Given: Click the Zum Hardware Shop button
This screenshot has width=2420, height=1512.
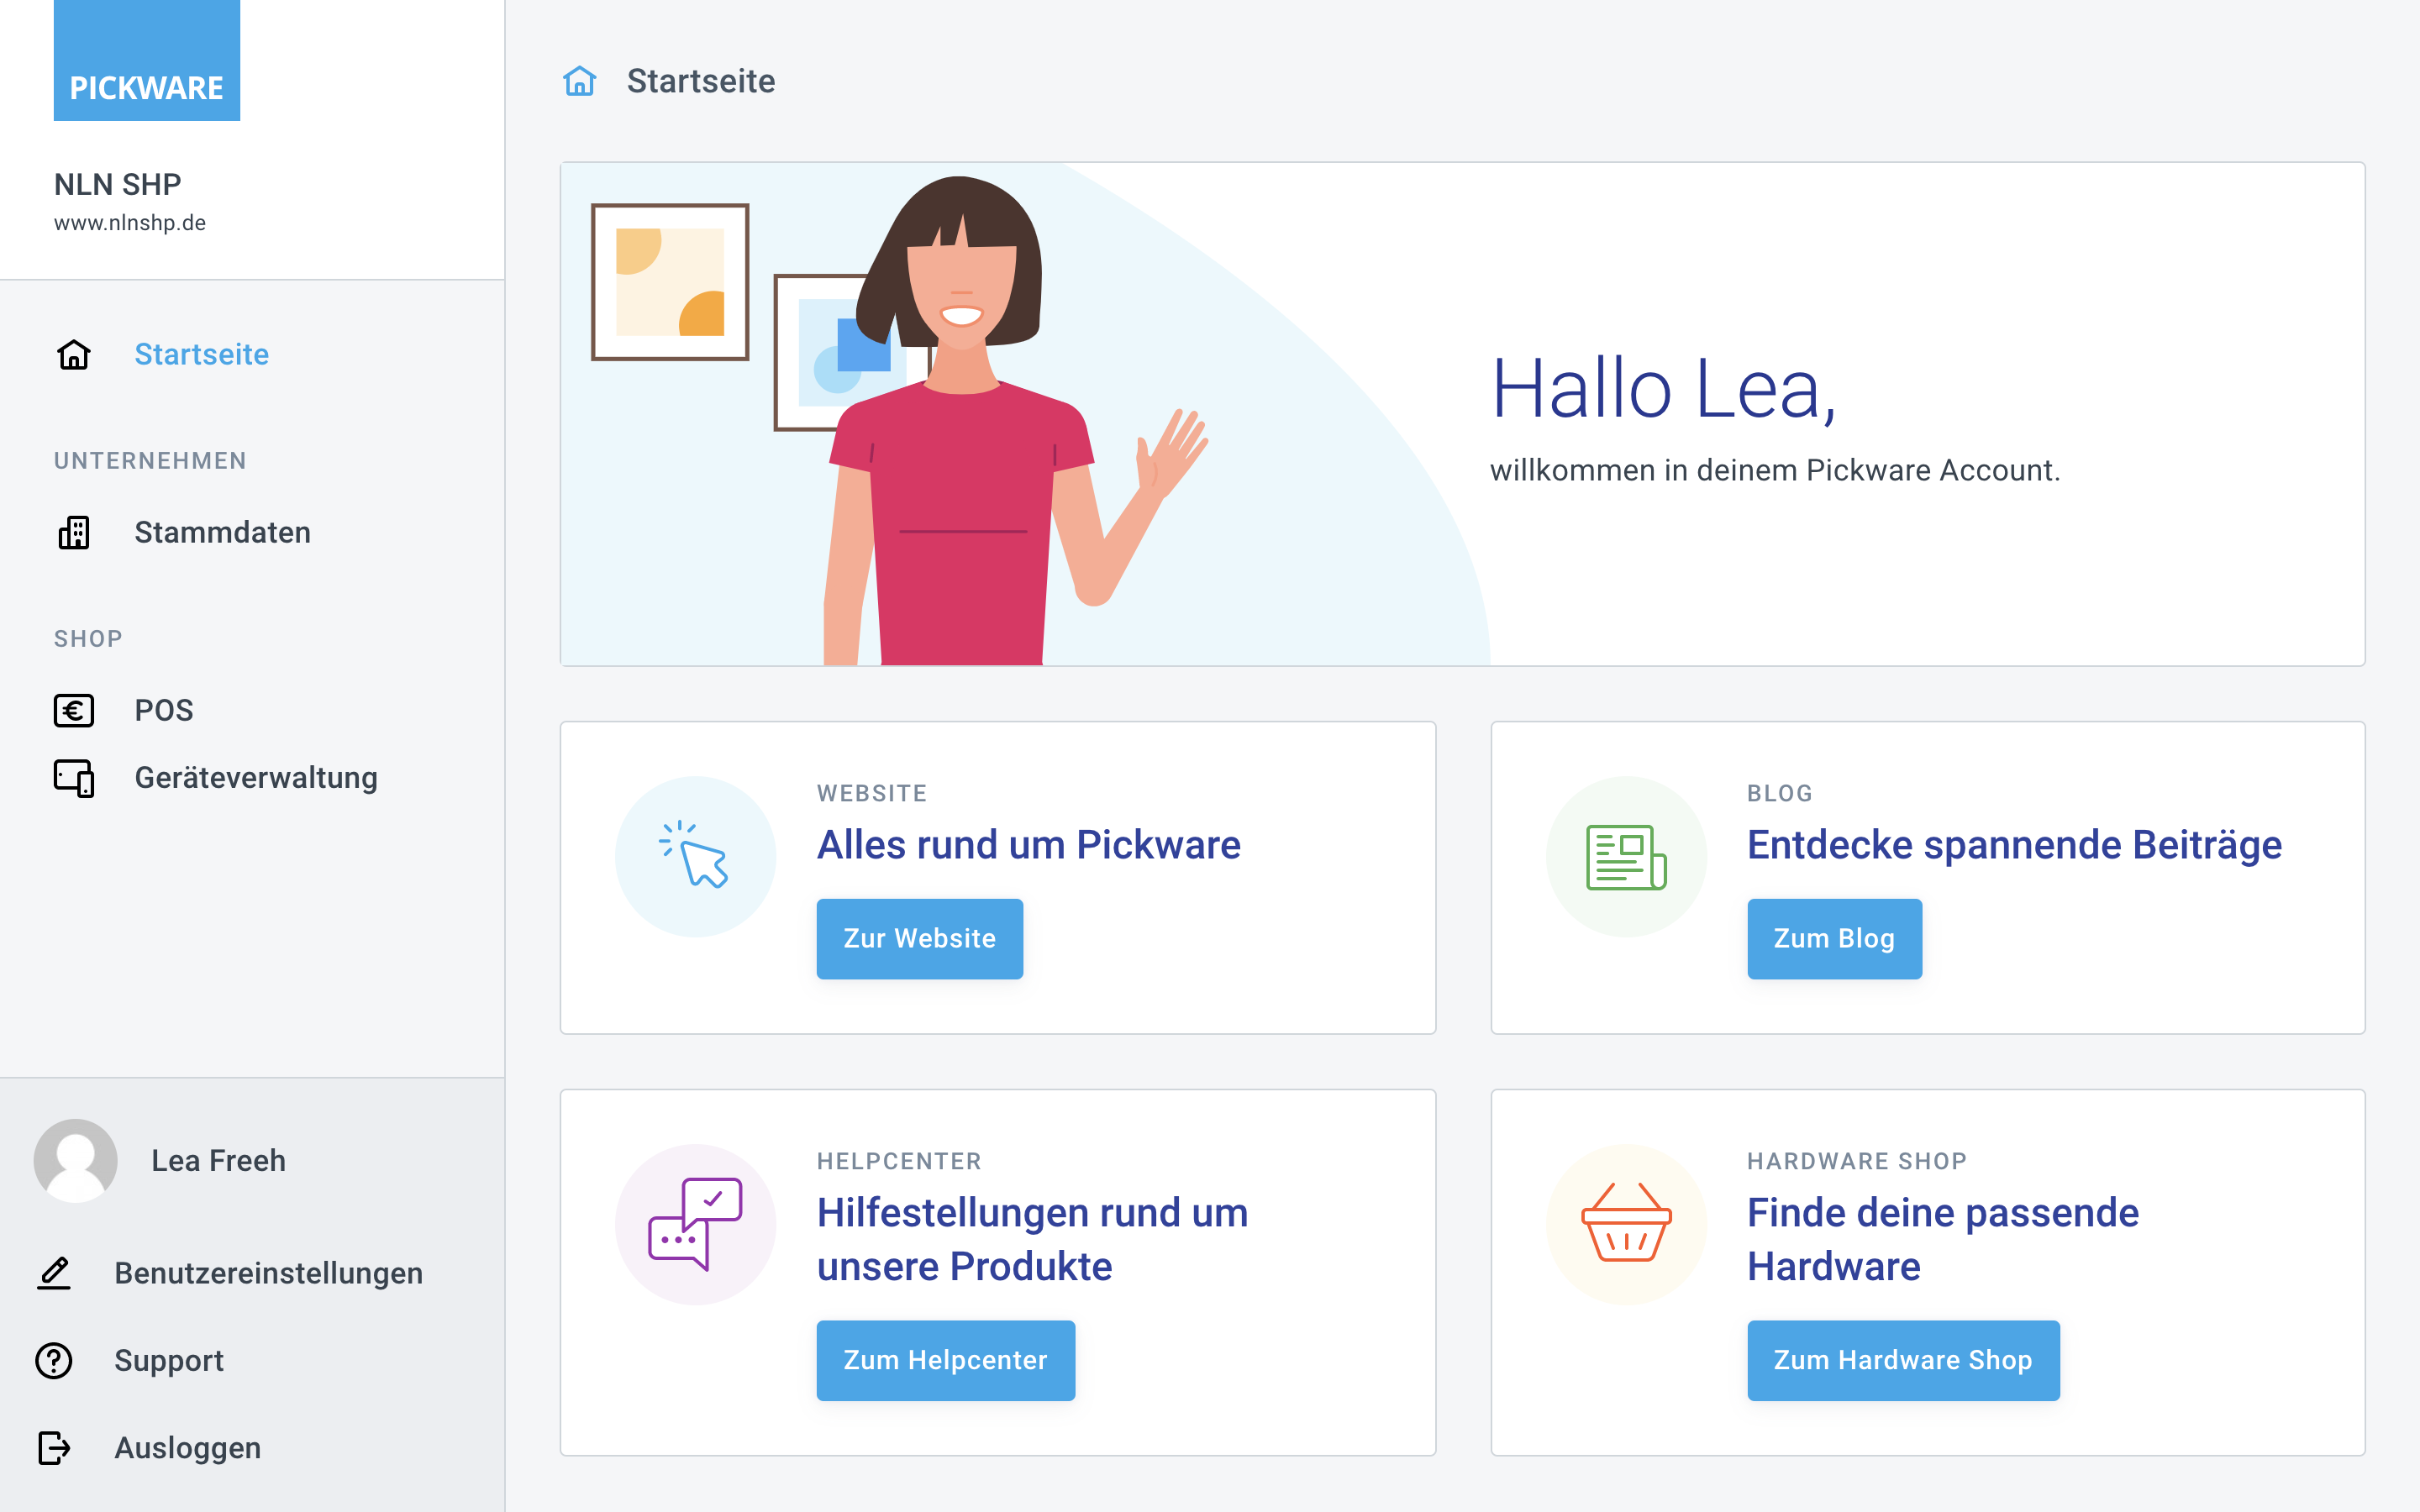Looking at the screenshot, I should pyautogui.click(x=1903, y=1360).
